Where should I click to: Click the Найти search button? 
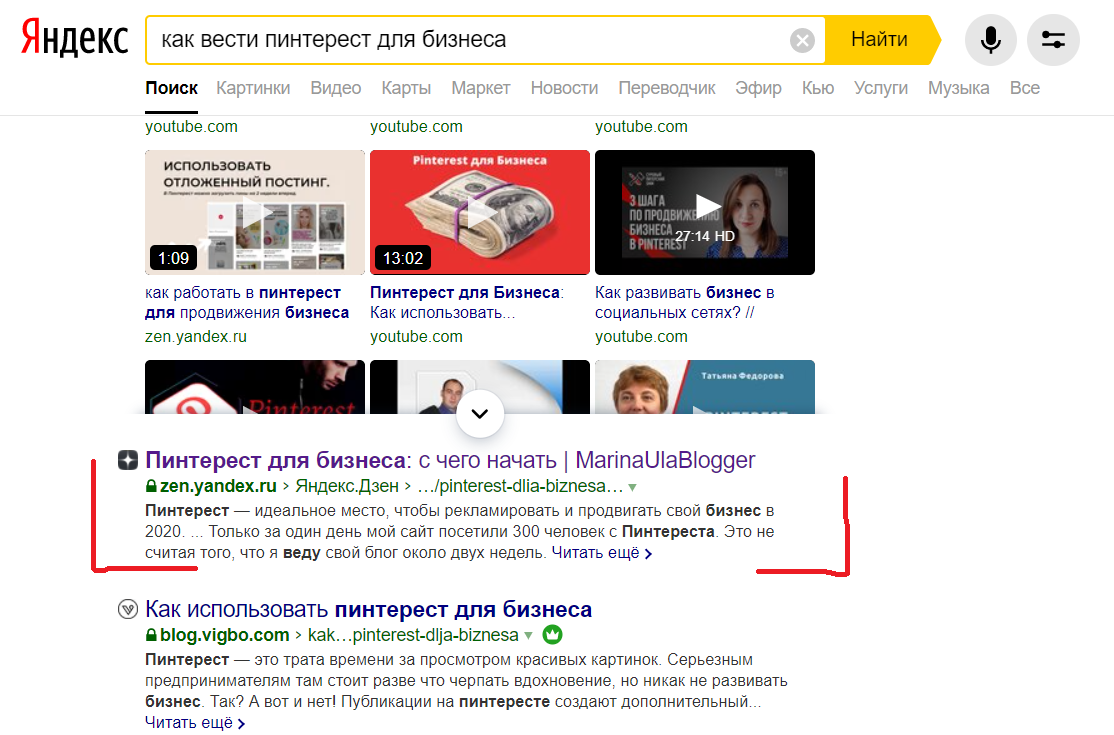tap(881, 40)
